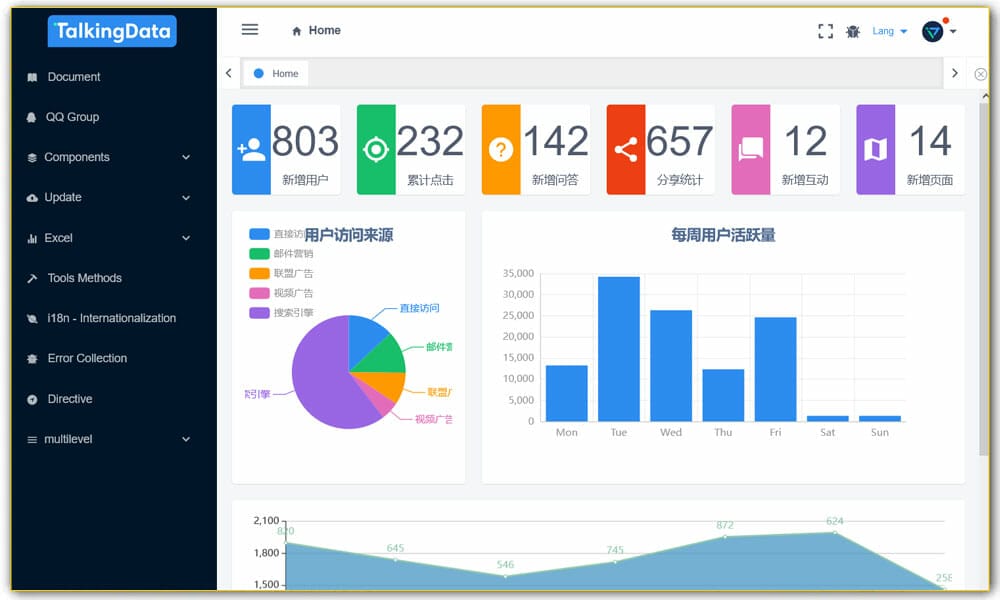Select the Directive sidebar icon

(31, 399)
